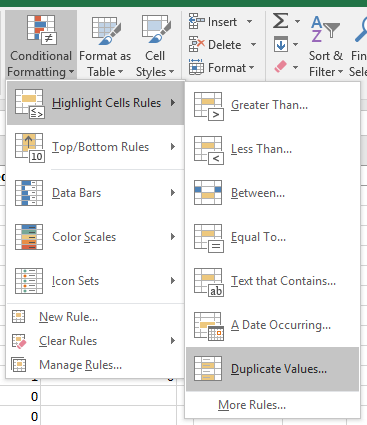Choose Manage Rules... from the menu
This screenshot has height=425, width=367.
pyautogui.click(x=95, y=365)
